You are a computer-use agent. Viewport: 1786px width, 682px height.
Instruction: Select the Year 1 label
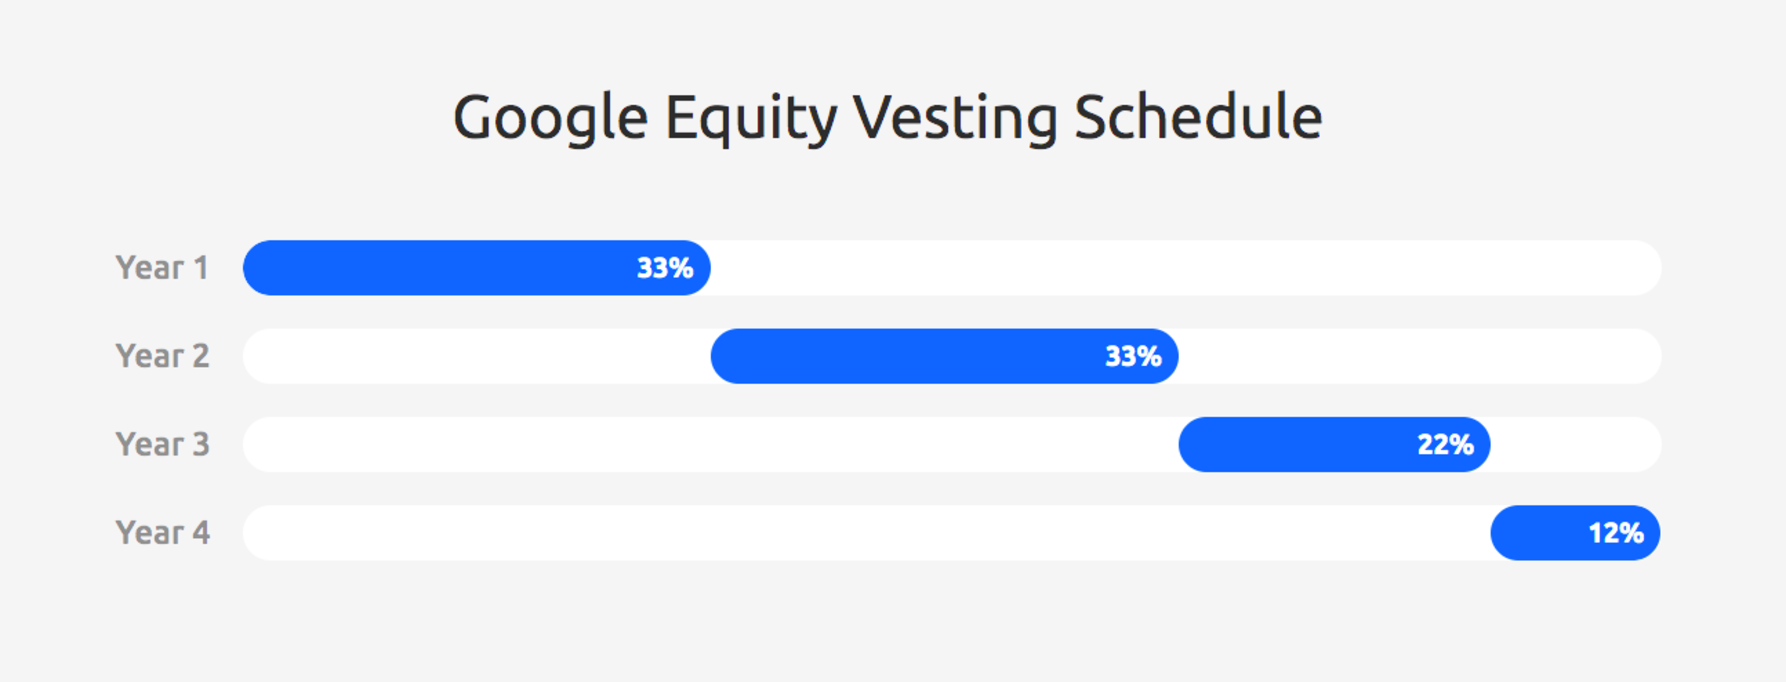[162, 268]
